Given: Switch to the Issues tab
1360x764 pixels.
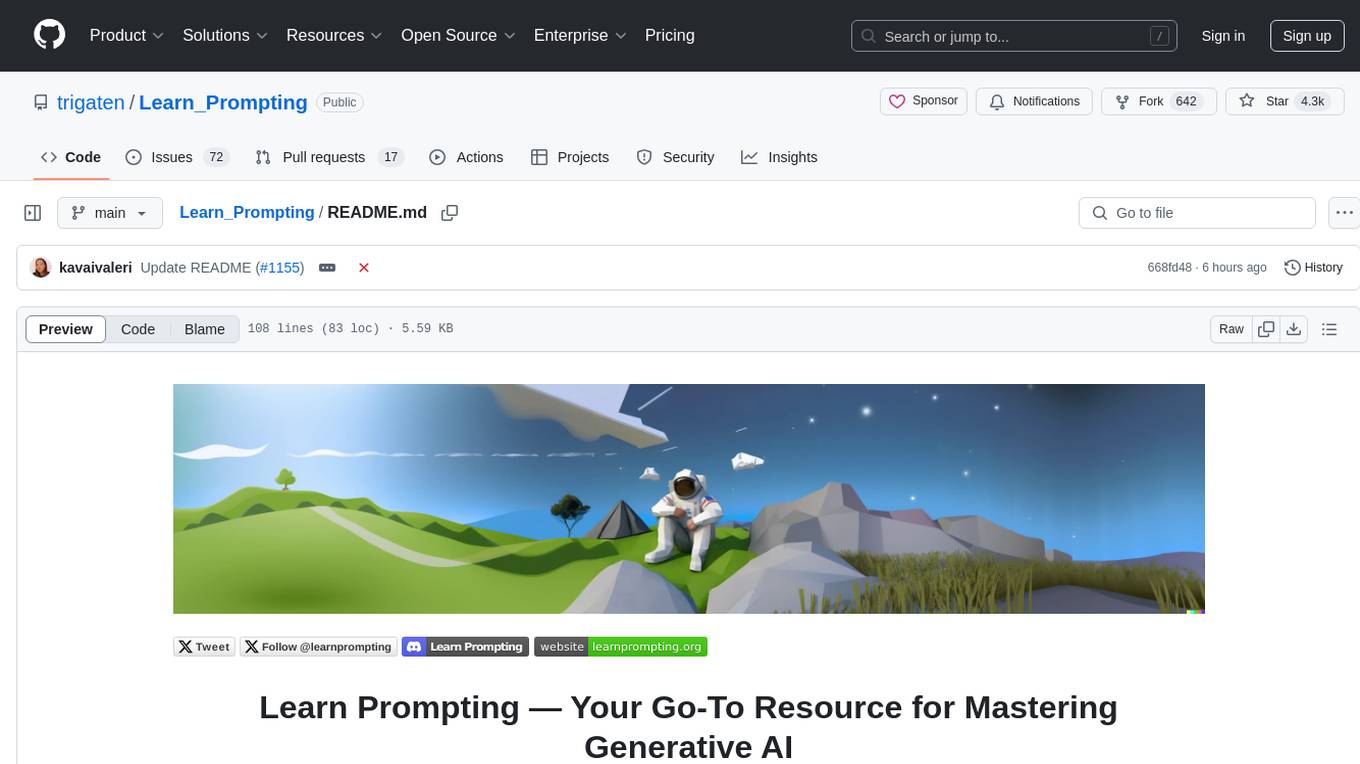Looking at the screenshot, I should point(177,157).
